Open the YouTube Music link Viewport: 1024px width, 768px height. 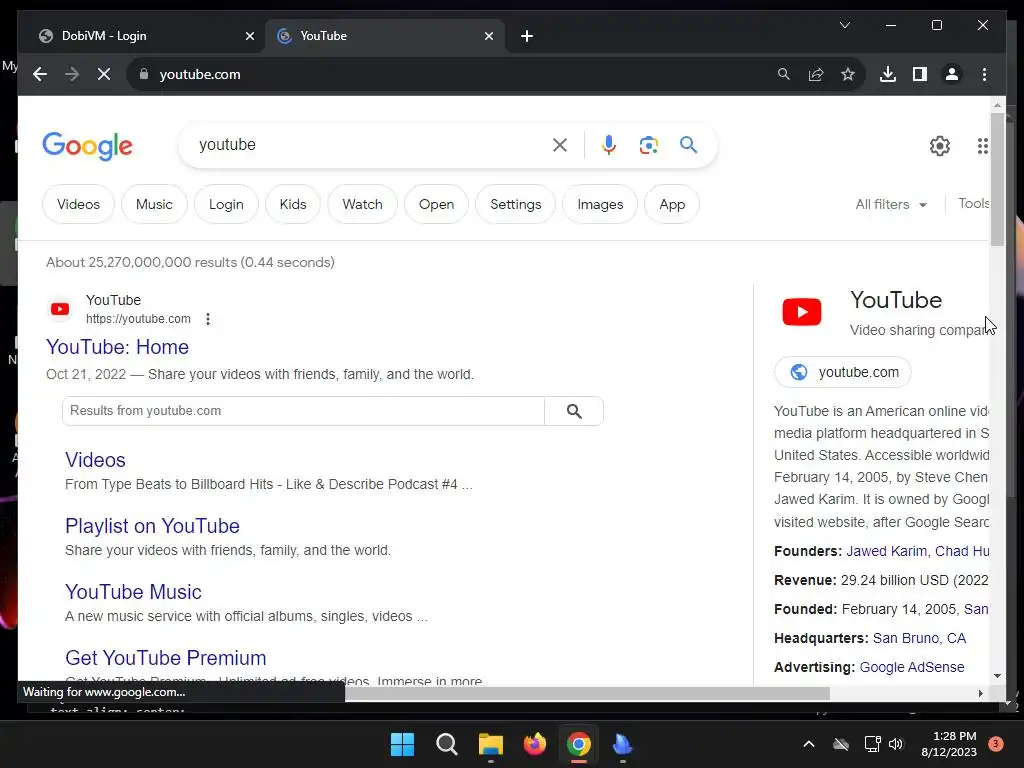[133, 592]
